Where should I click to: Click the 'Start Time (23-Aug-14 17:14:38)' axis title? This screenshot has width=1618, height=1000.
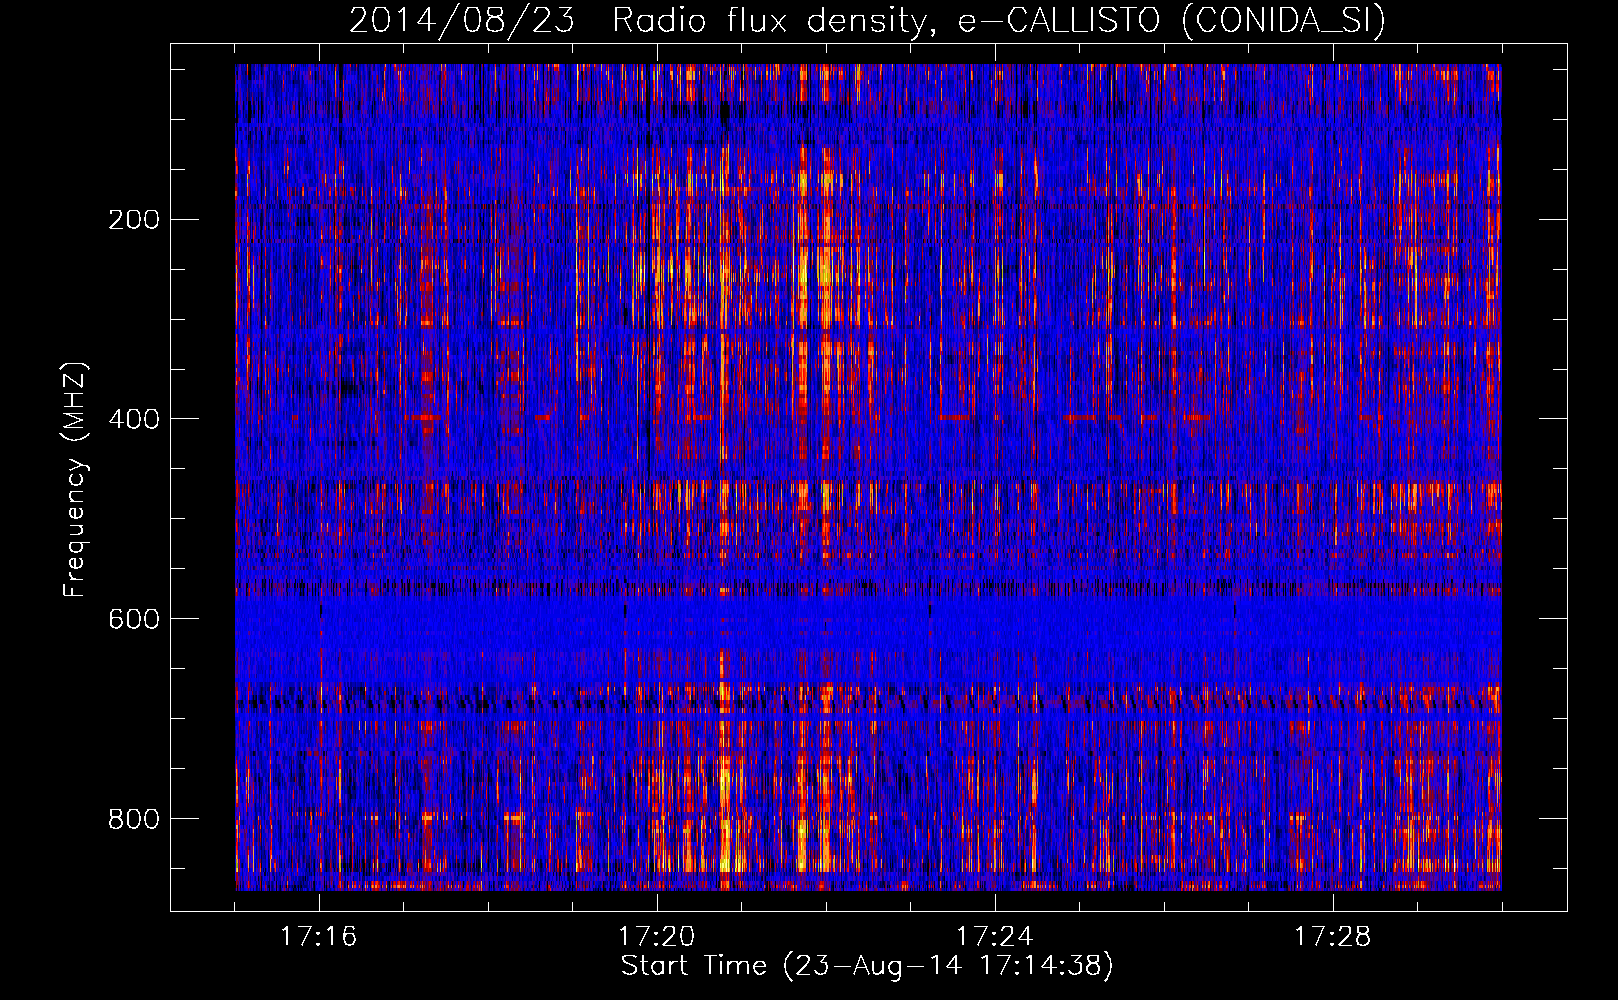pos(867,966)
